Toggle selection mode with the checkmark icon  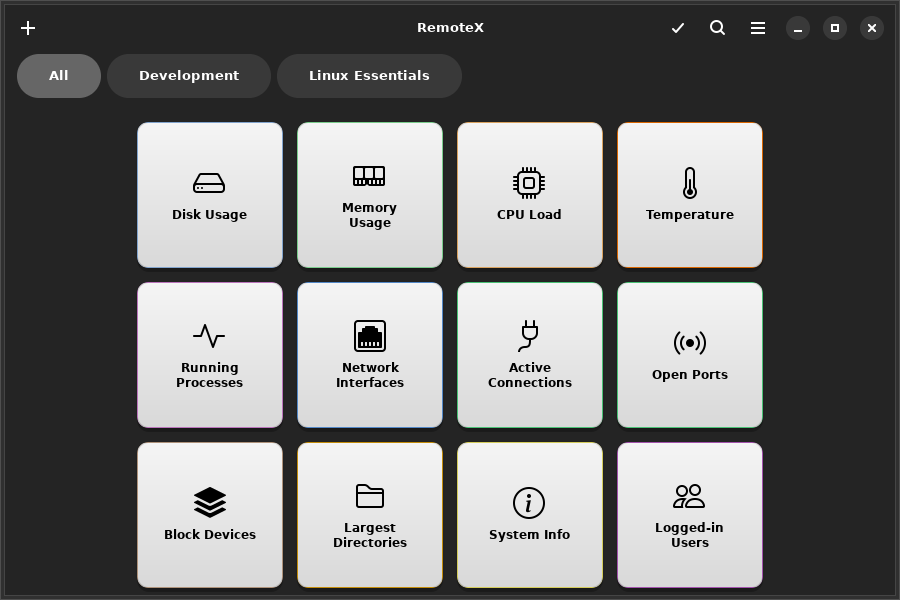[x=678, y=28]
